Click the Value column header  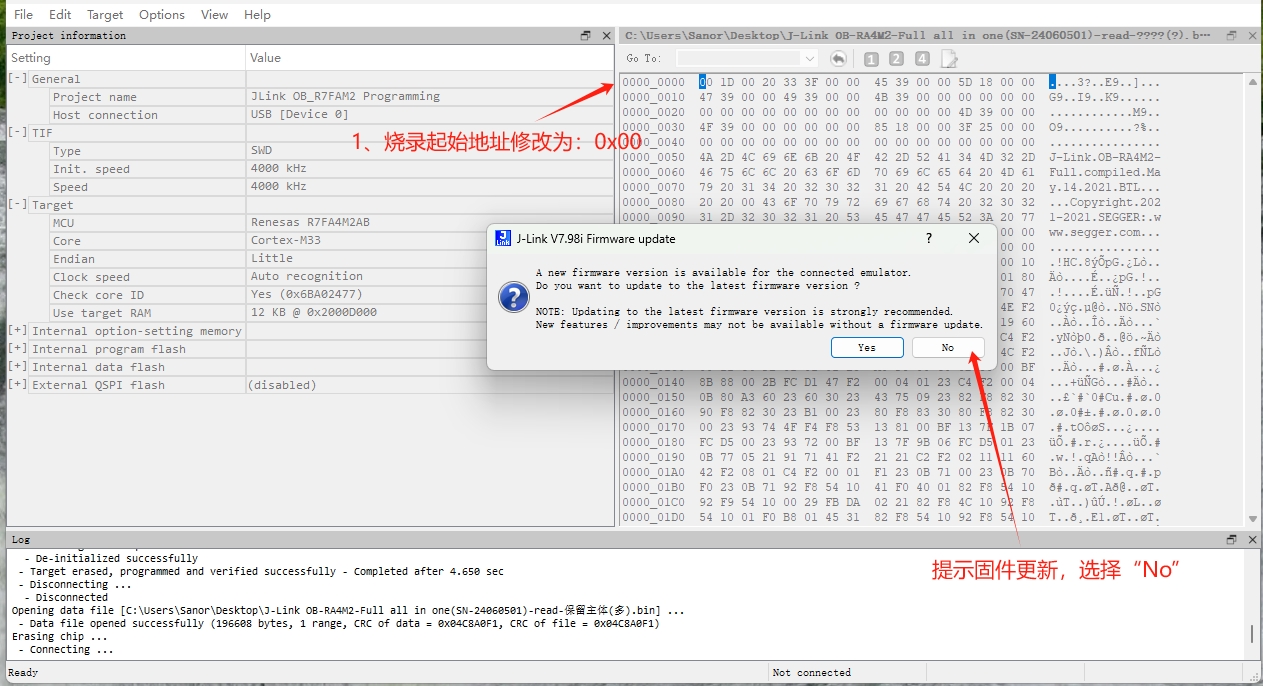pos(430,58)
